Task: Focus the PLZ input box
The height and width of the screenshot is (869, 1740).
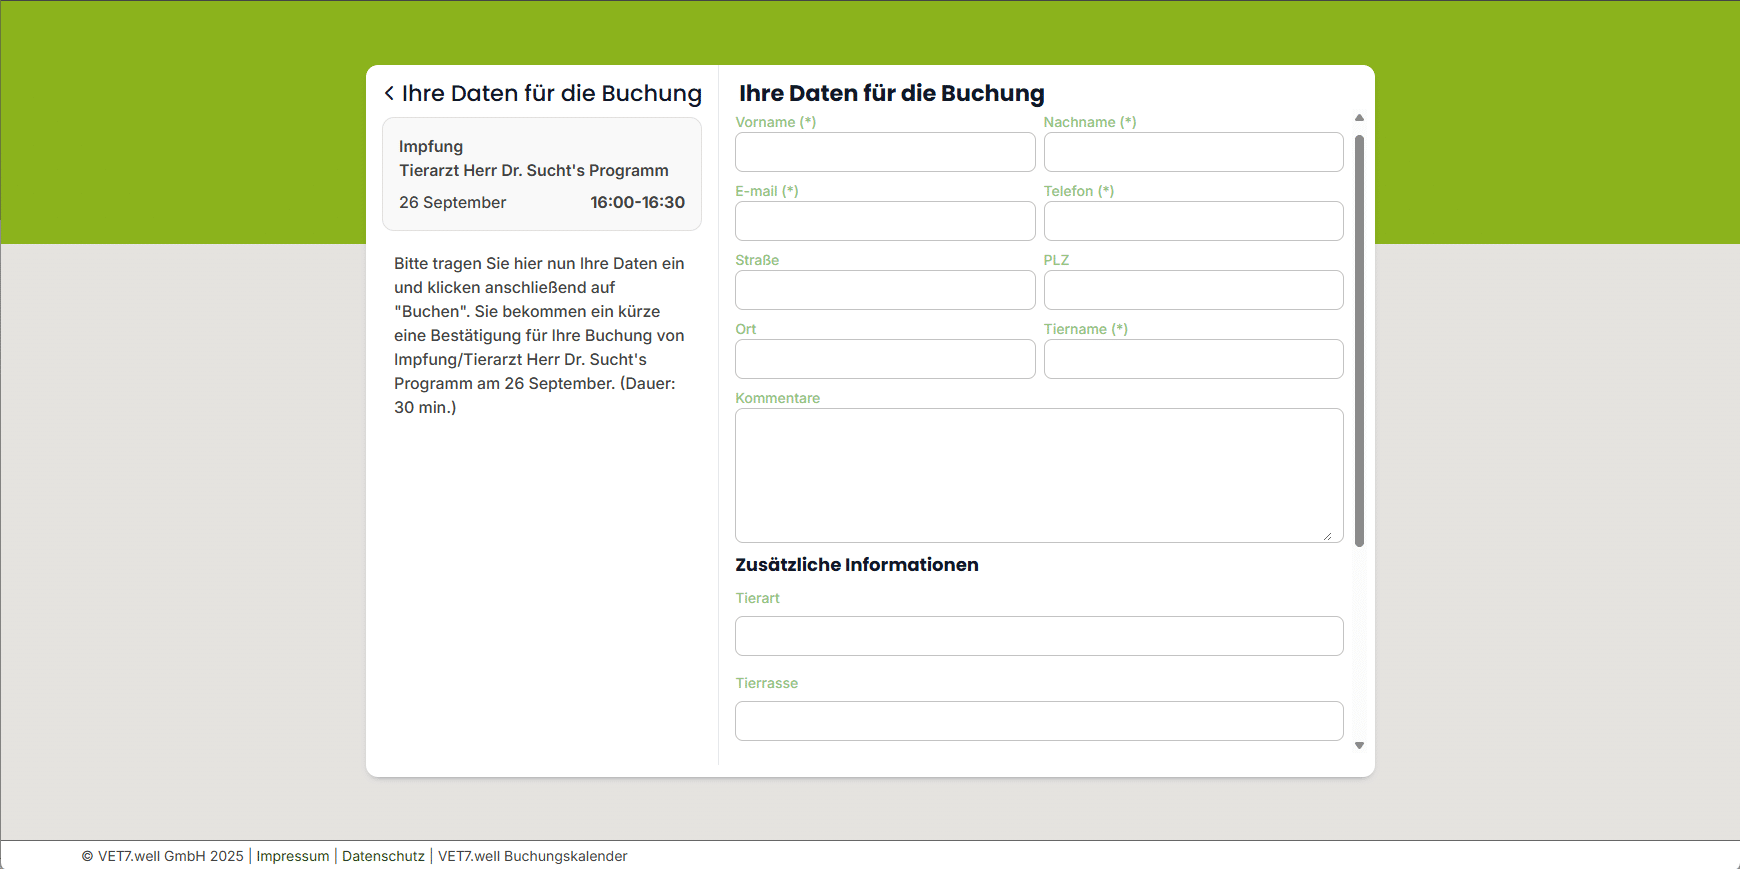Action: [x=1193, y=290]
